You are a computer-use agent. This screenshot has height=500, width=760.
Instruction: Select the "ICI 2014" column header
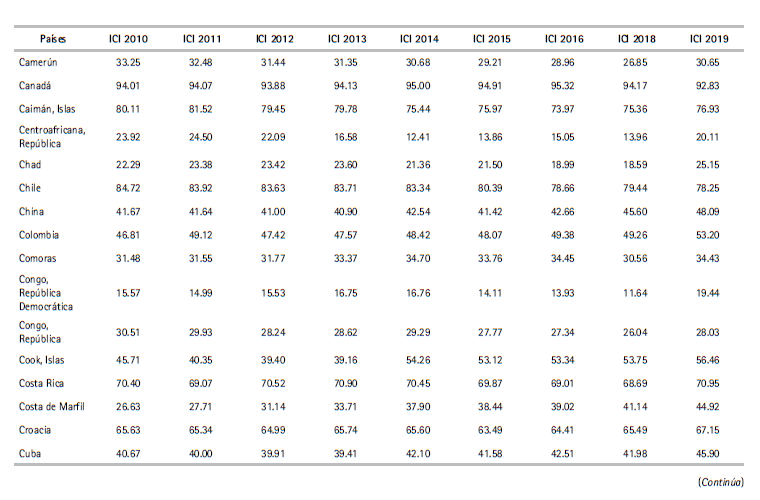pos(419,38)
